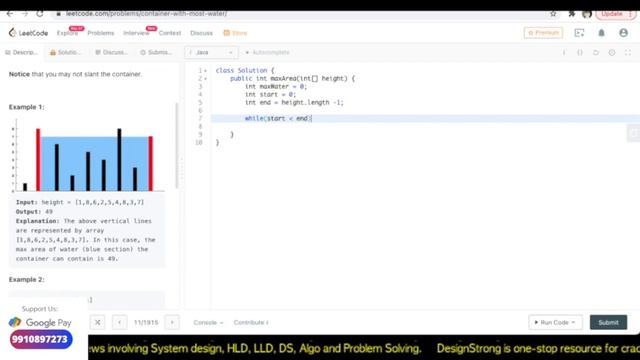The height and width of the screenshot is (360, 640).
Task: Click the 11/1915 problem counter
Action: (x=146, y=322)
